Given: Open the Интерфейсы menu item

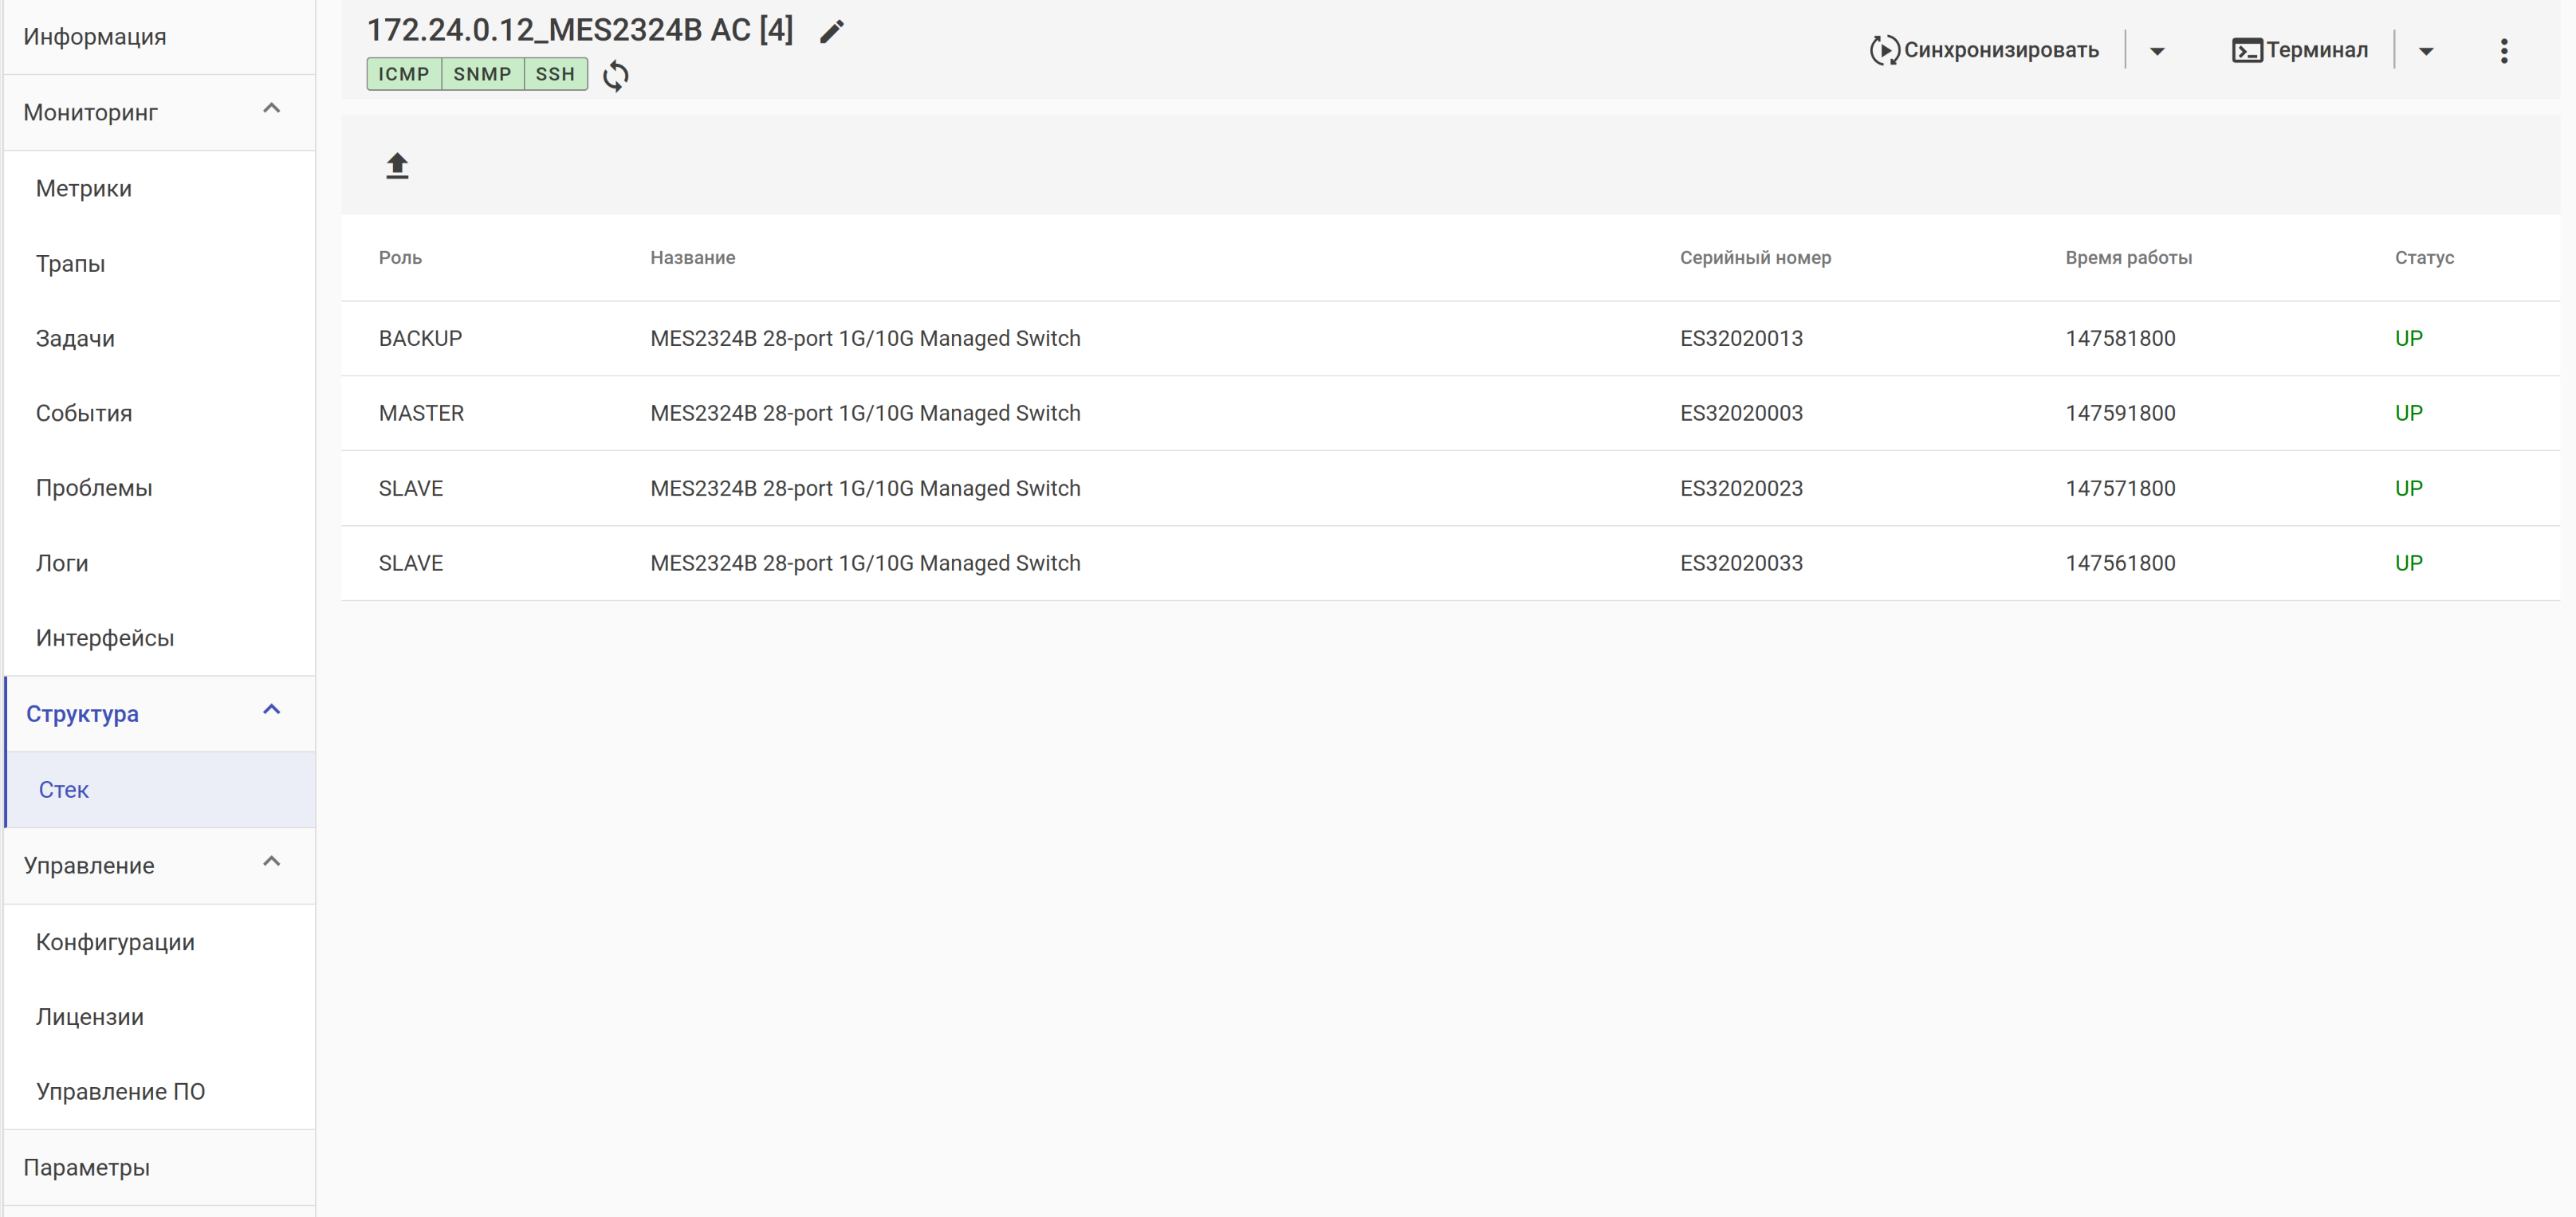Looking at the screenshot, I should (105, 638).
